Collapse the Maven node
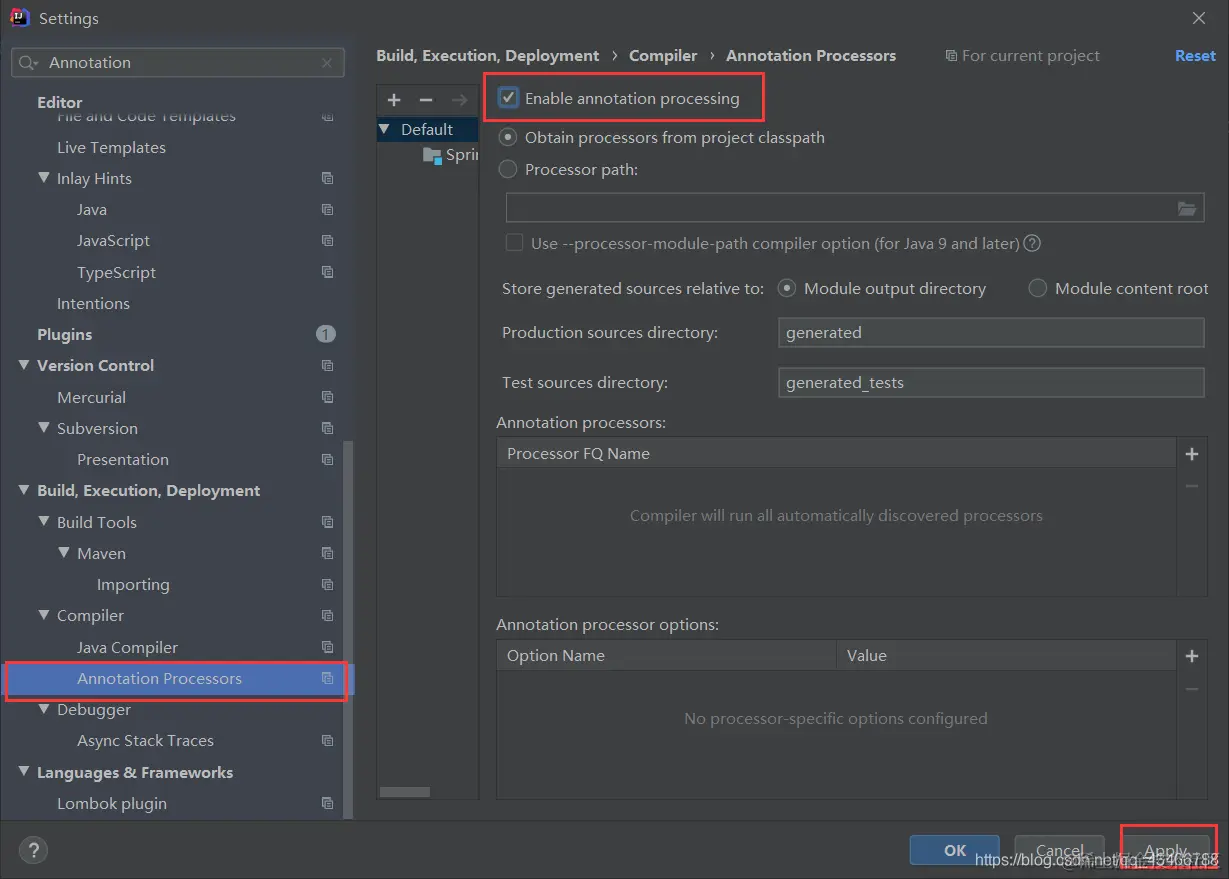 [x=64, y=553]
